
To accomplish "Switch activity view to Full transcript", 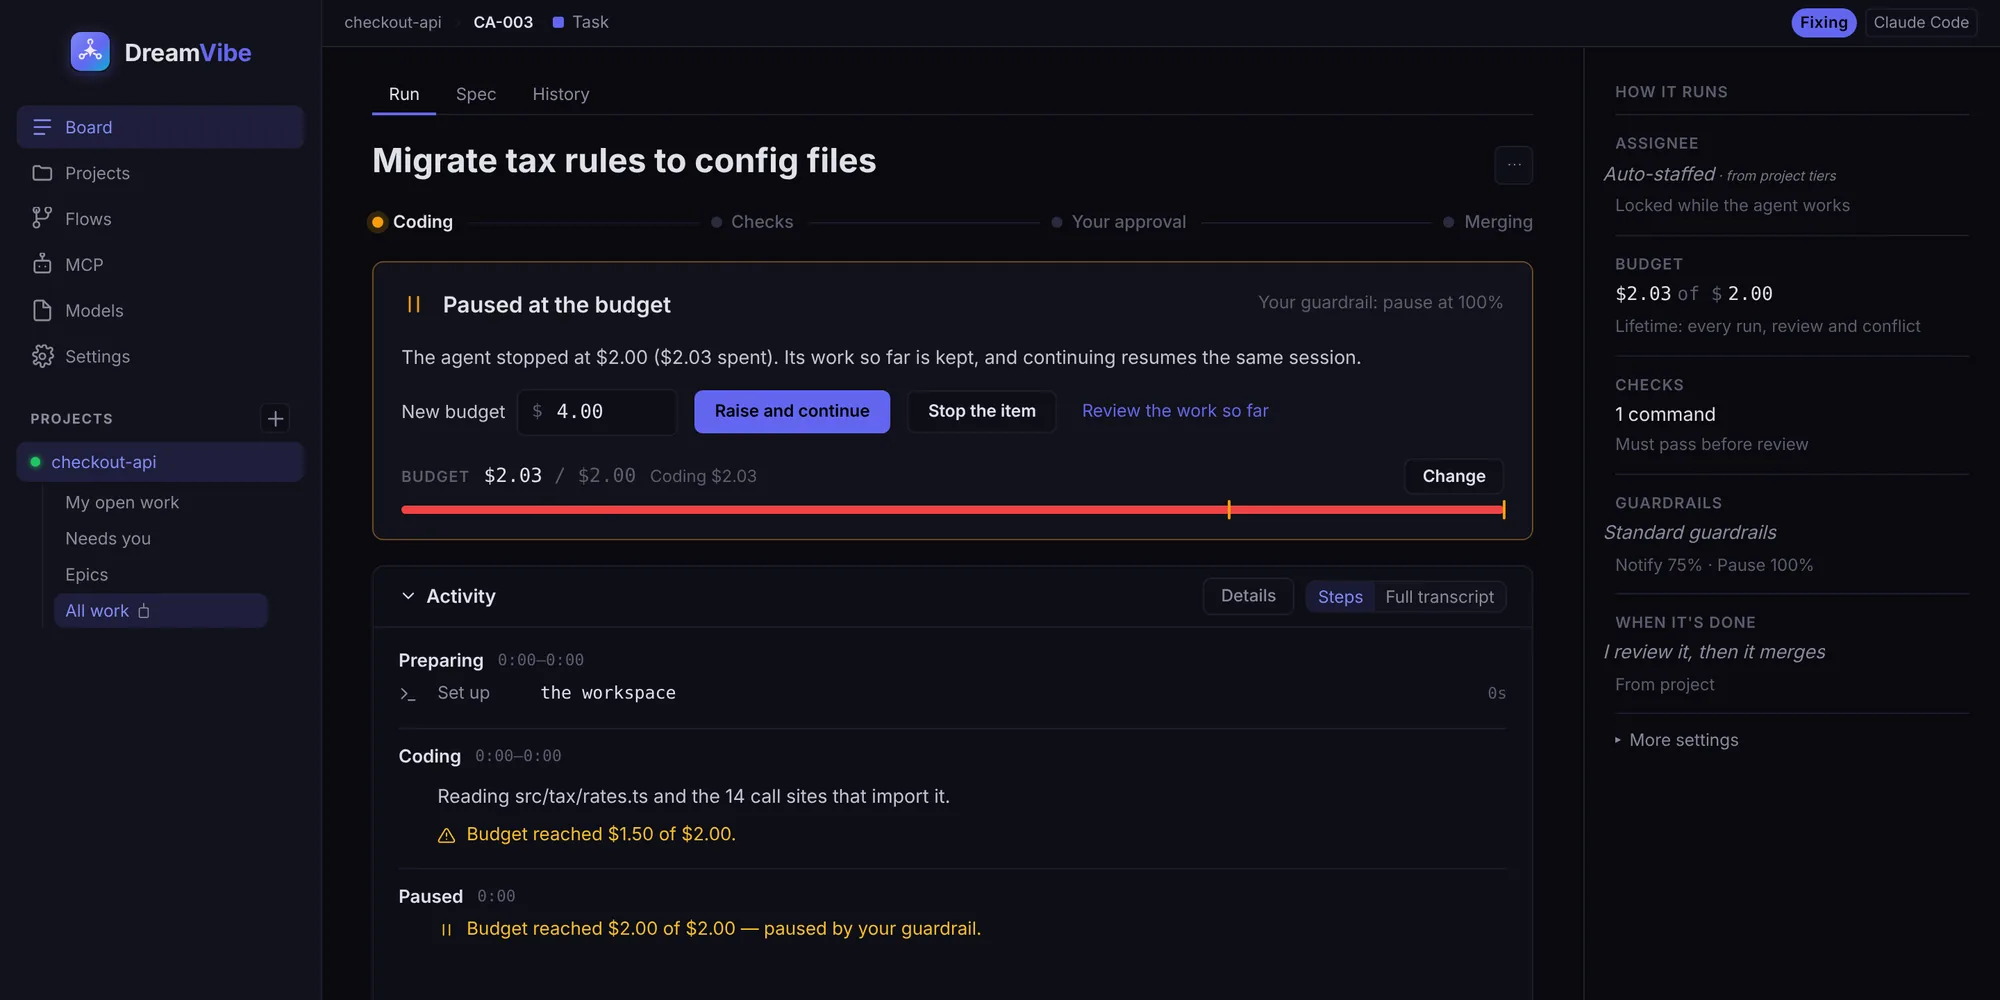I will tap(1439, 596).
